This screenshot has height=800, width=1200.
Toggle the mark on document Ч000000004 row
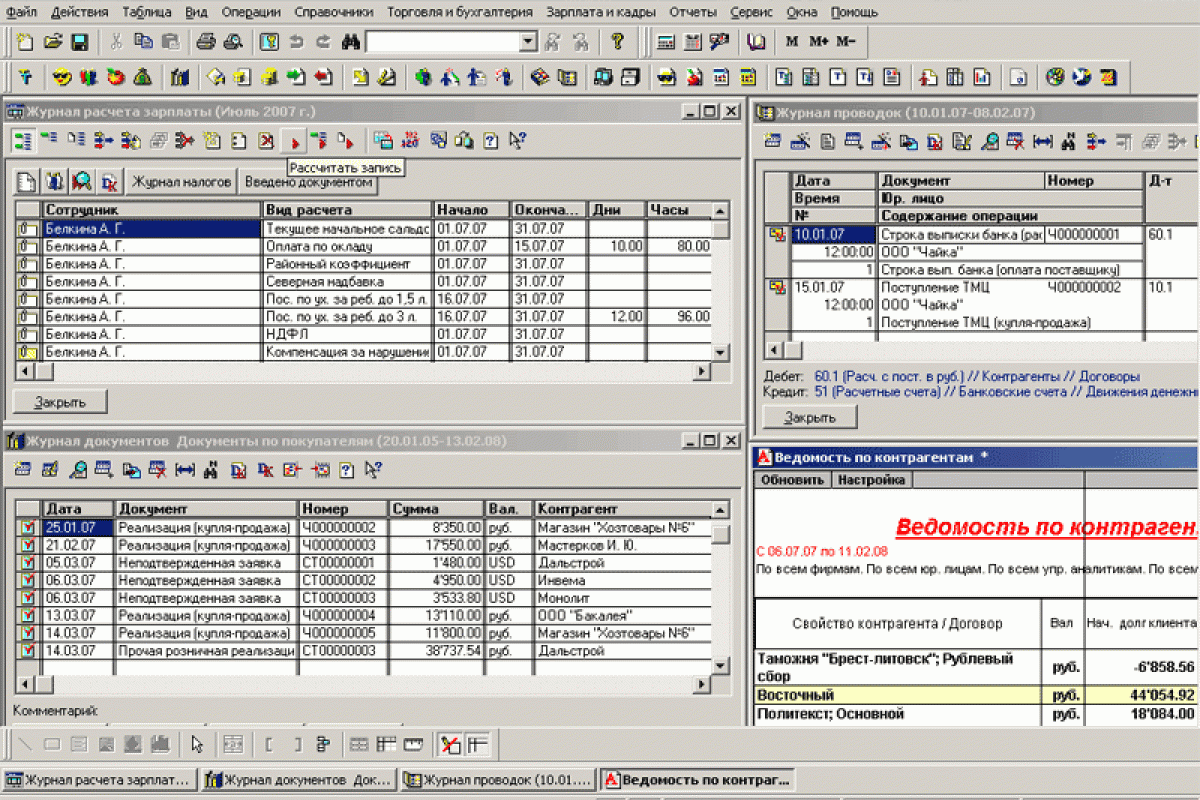click(28, 615)
